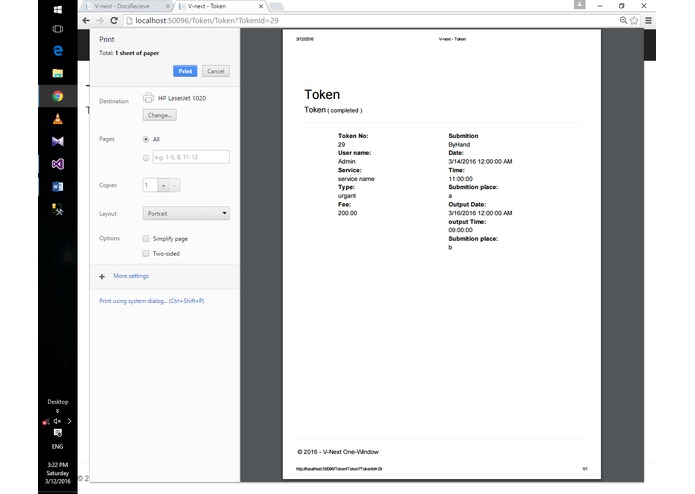Open Print using system dialog link
The width and height of the screenshot is (695, 494).
tap(152, 301)
